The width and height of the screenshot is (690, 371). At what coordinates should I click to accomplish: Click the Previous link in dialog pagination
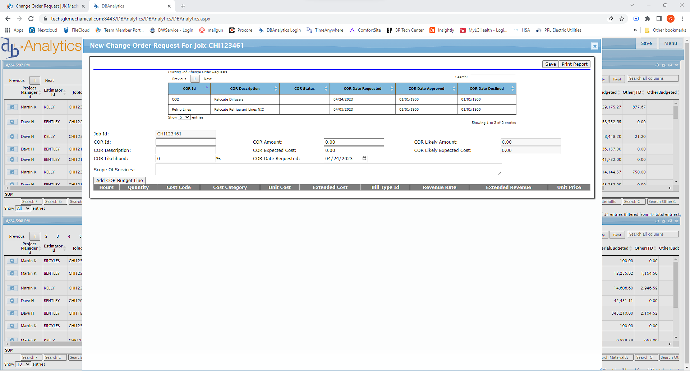pos(179,79)
